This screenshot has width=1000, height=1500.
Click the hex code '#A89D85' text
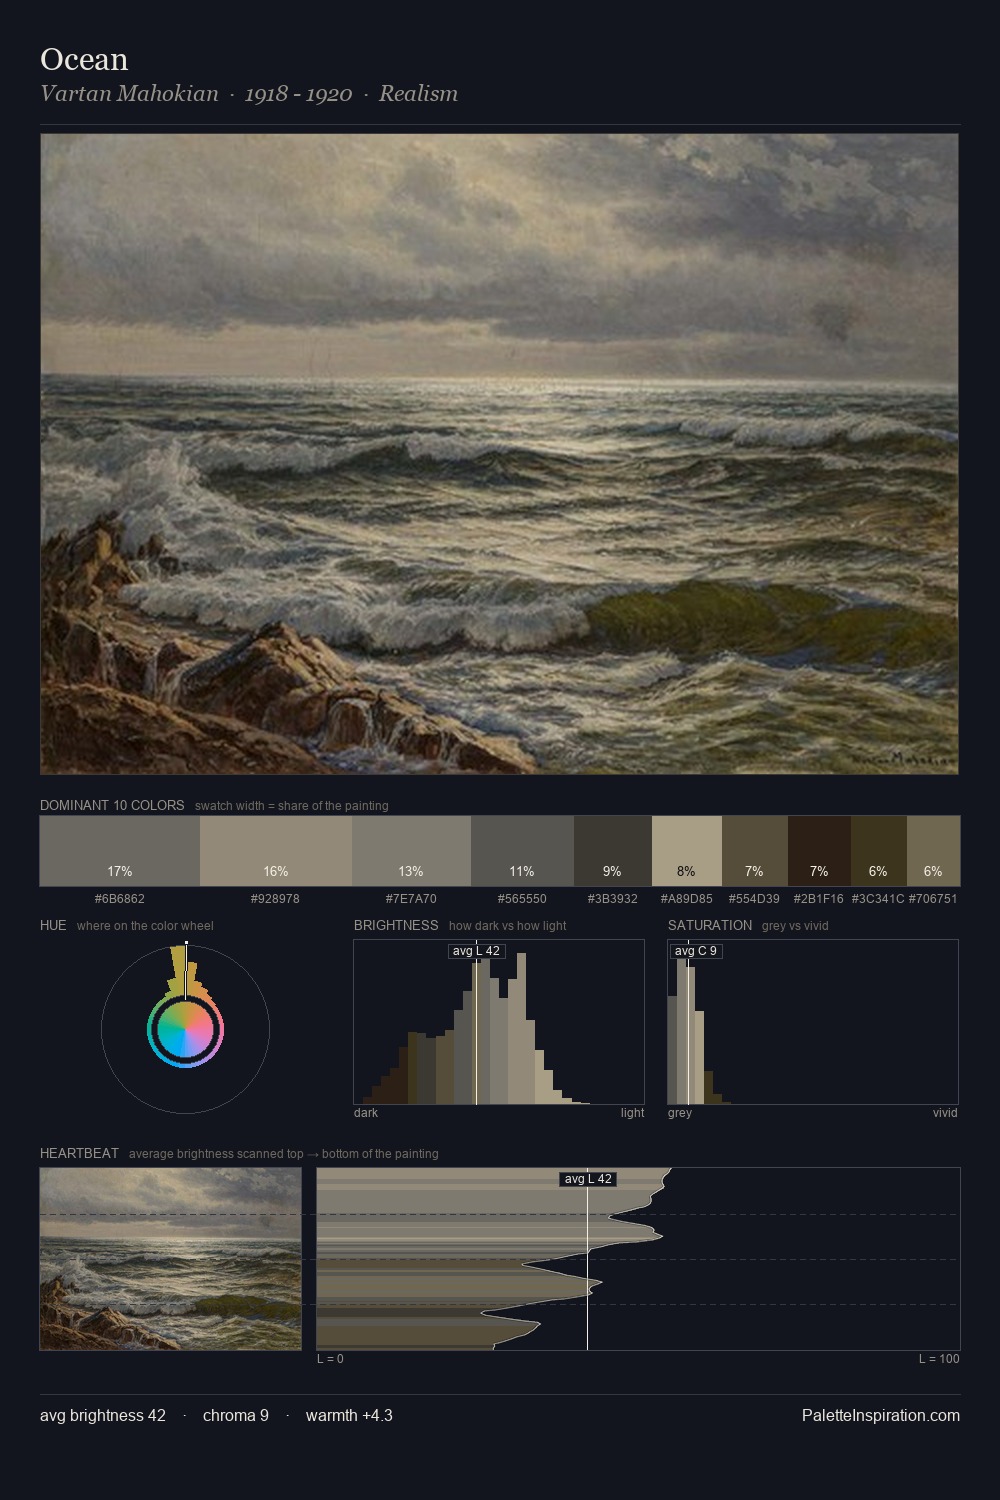pos(687,899)
